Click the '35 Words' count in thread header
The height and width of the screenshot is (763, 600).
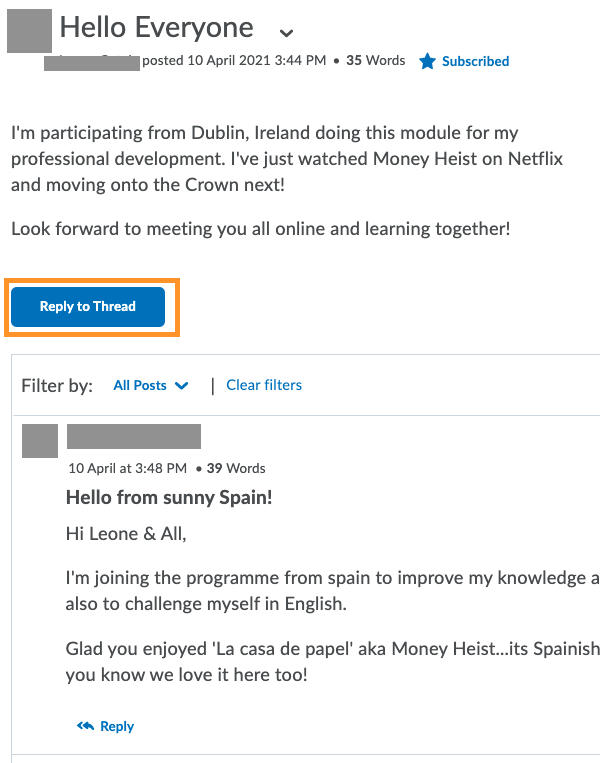coord(376,61)
